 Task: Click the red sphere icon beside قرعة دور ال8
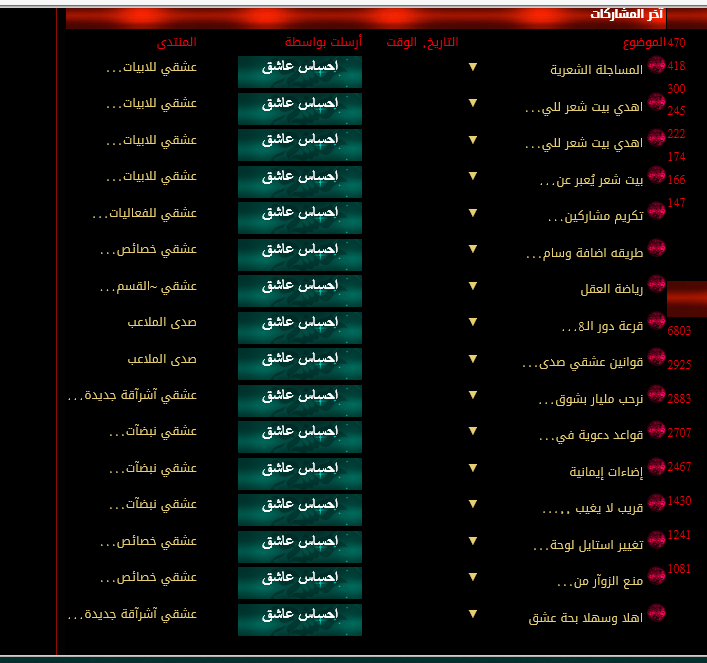pos(656,321)
